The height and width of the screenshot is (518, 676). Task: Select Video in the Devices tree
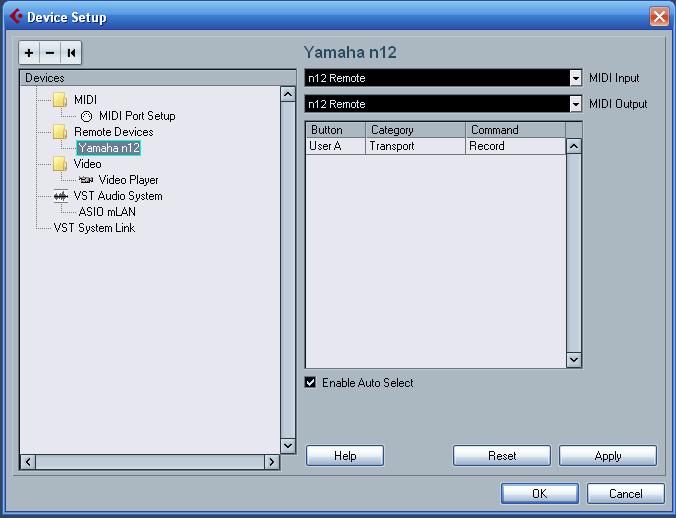click(88, 164)
